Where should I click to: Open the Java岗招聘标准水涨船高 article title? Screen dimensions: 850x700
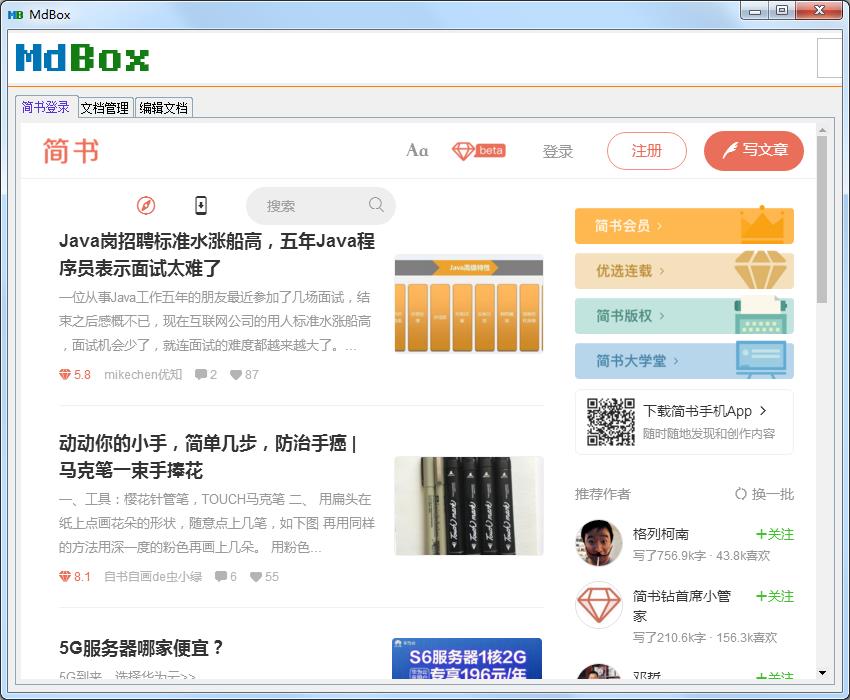point(217,254)
